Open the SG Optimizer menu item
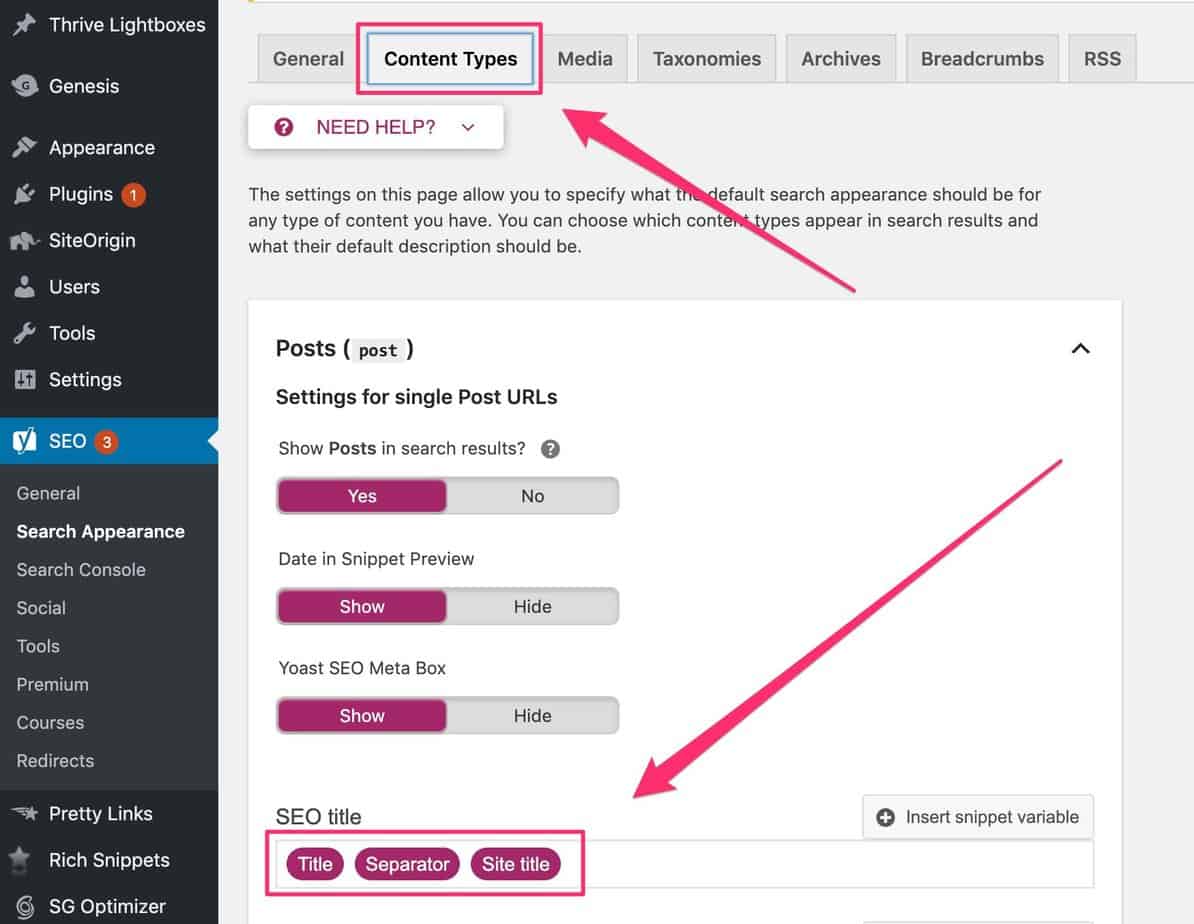This screenshot has width=1194, height=924. pyautogui.click(x=109, y=906)
